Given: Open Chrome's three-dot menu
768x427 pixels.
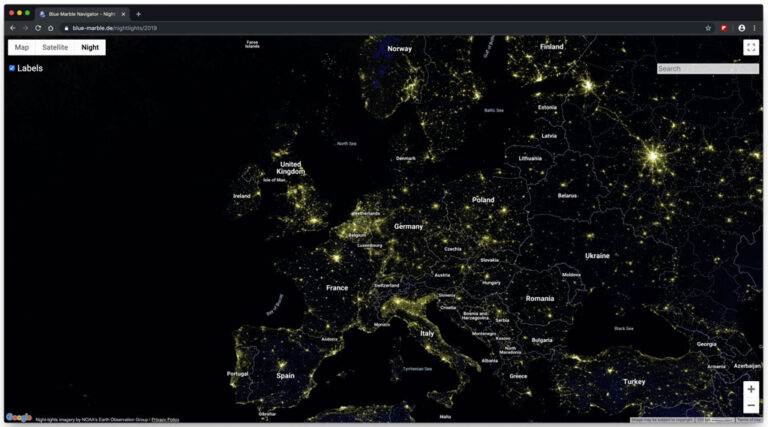Looking at the screenshot, I should (x=754, y=28).
